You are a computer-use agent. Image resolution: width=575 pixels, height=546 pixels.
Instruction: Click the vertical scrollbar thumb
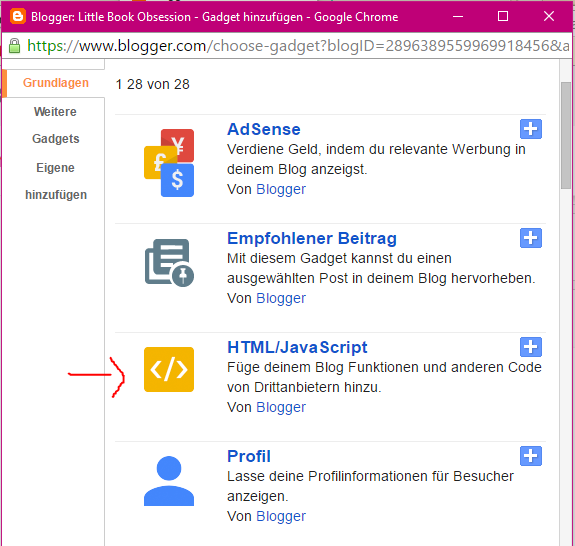coord(566,135)
